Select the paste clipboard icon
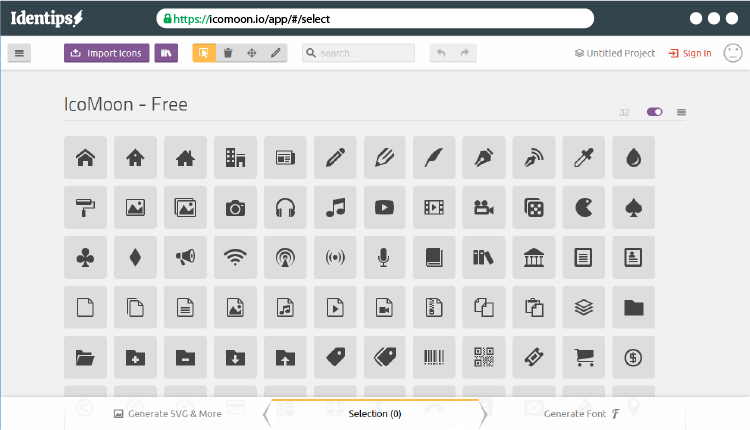 click(534, 307)
